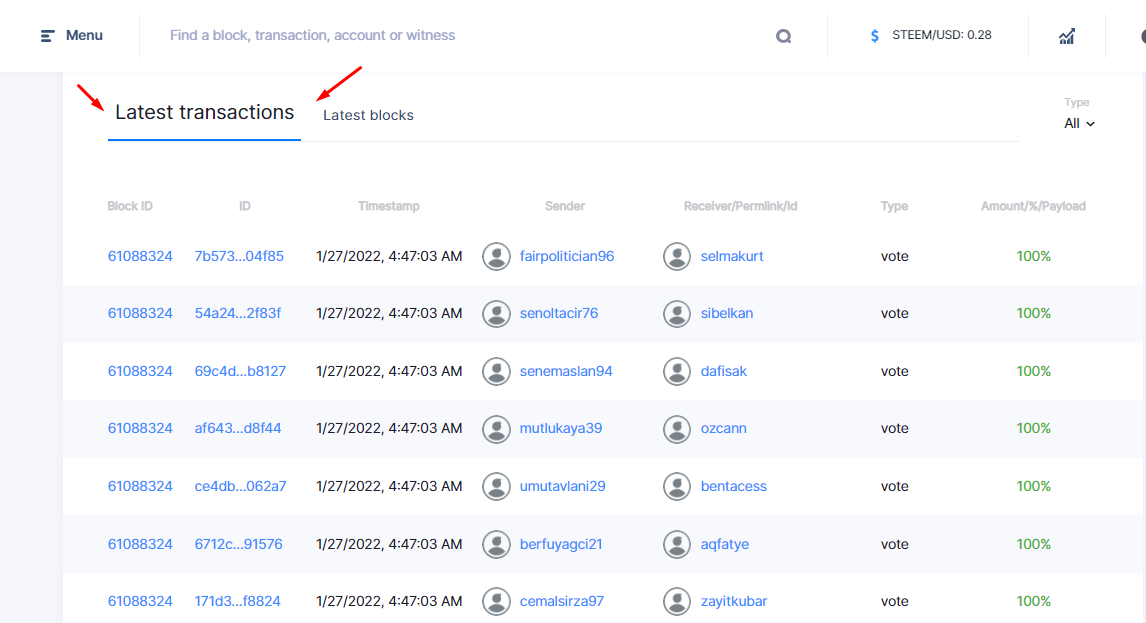Click senoltacir76 sender avatar icon
This screenshot has height=623, width=1146.
pyautogui.click(x=496, y=314)
